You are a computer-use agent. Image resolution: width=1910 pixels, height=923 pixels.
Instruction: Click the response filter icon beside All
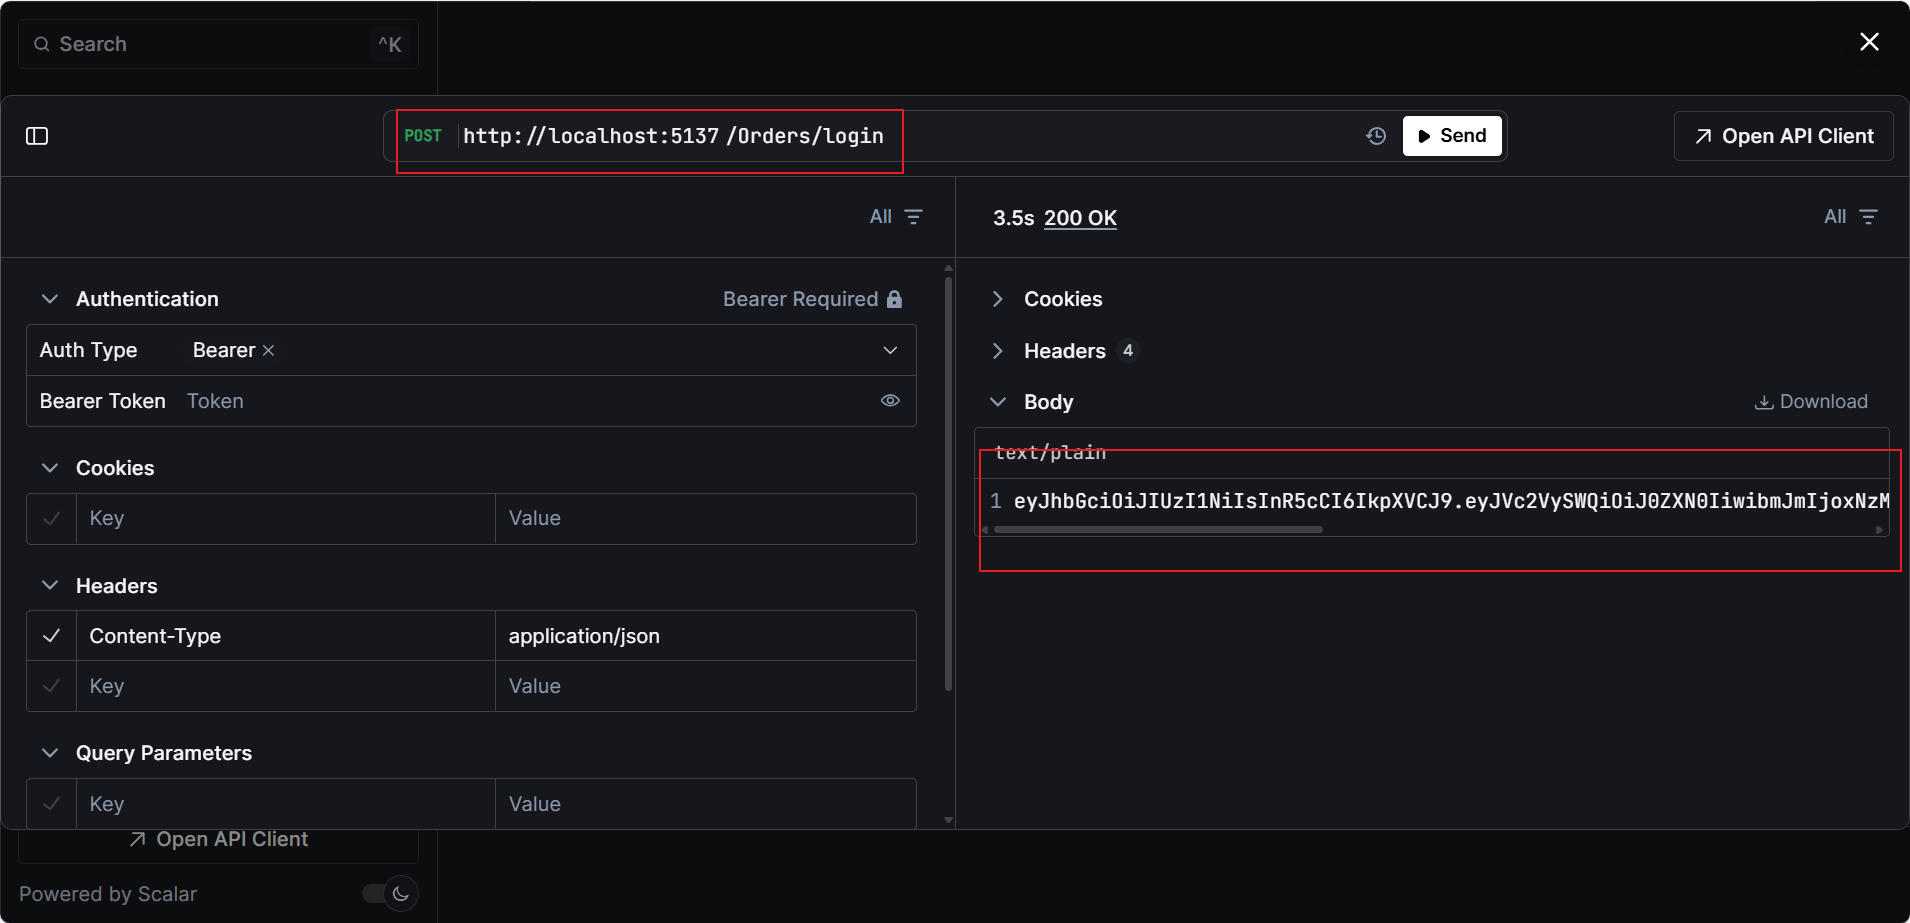click(1868, 217)
